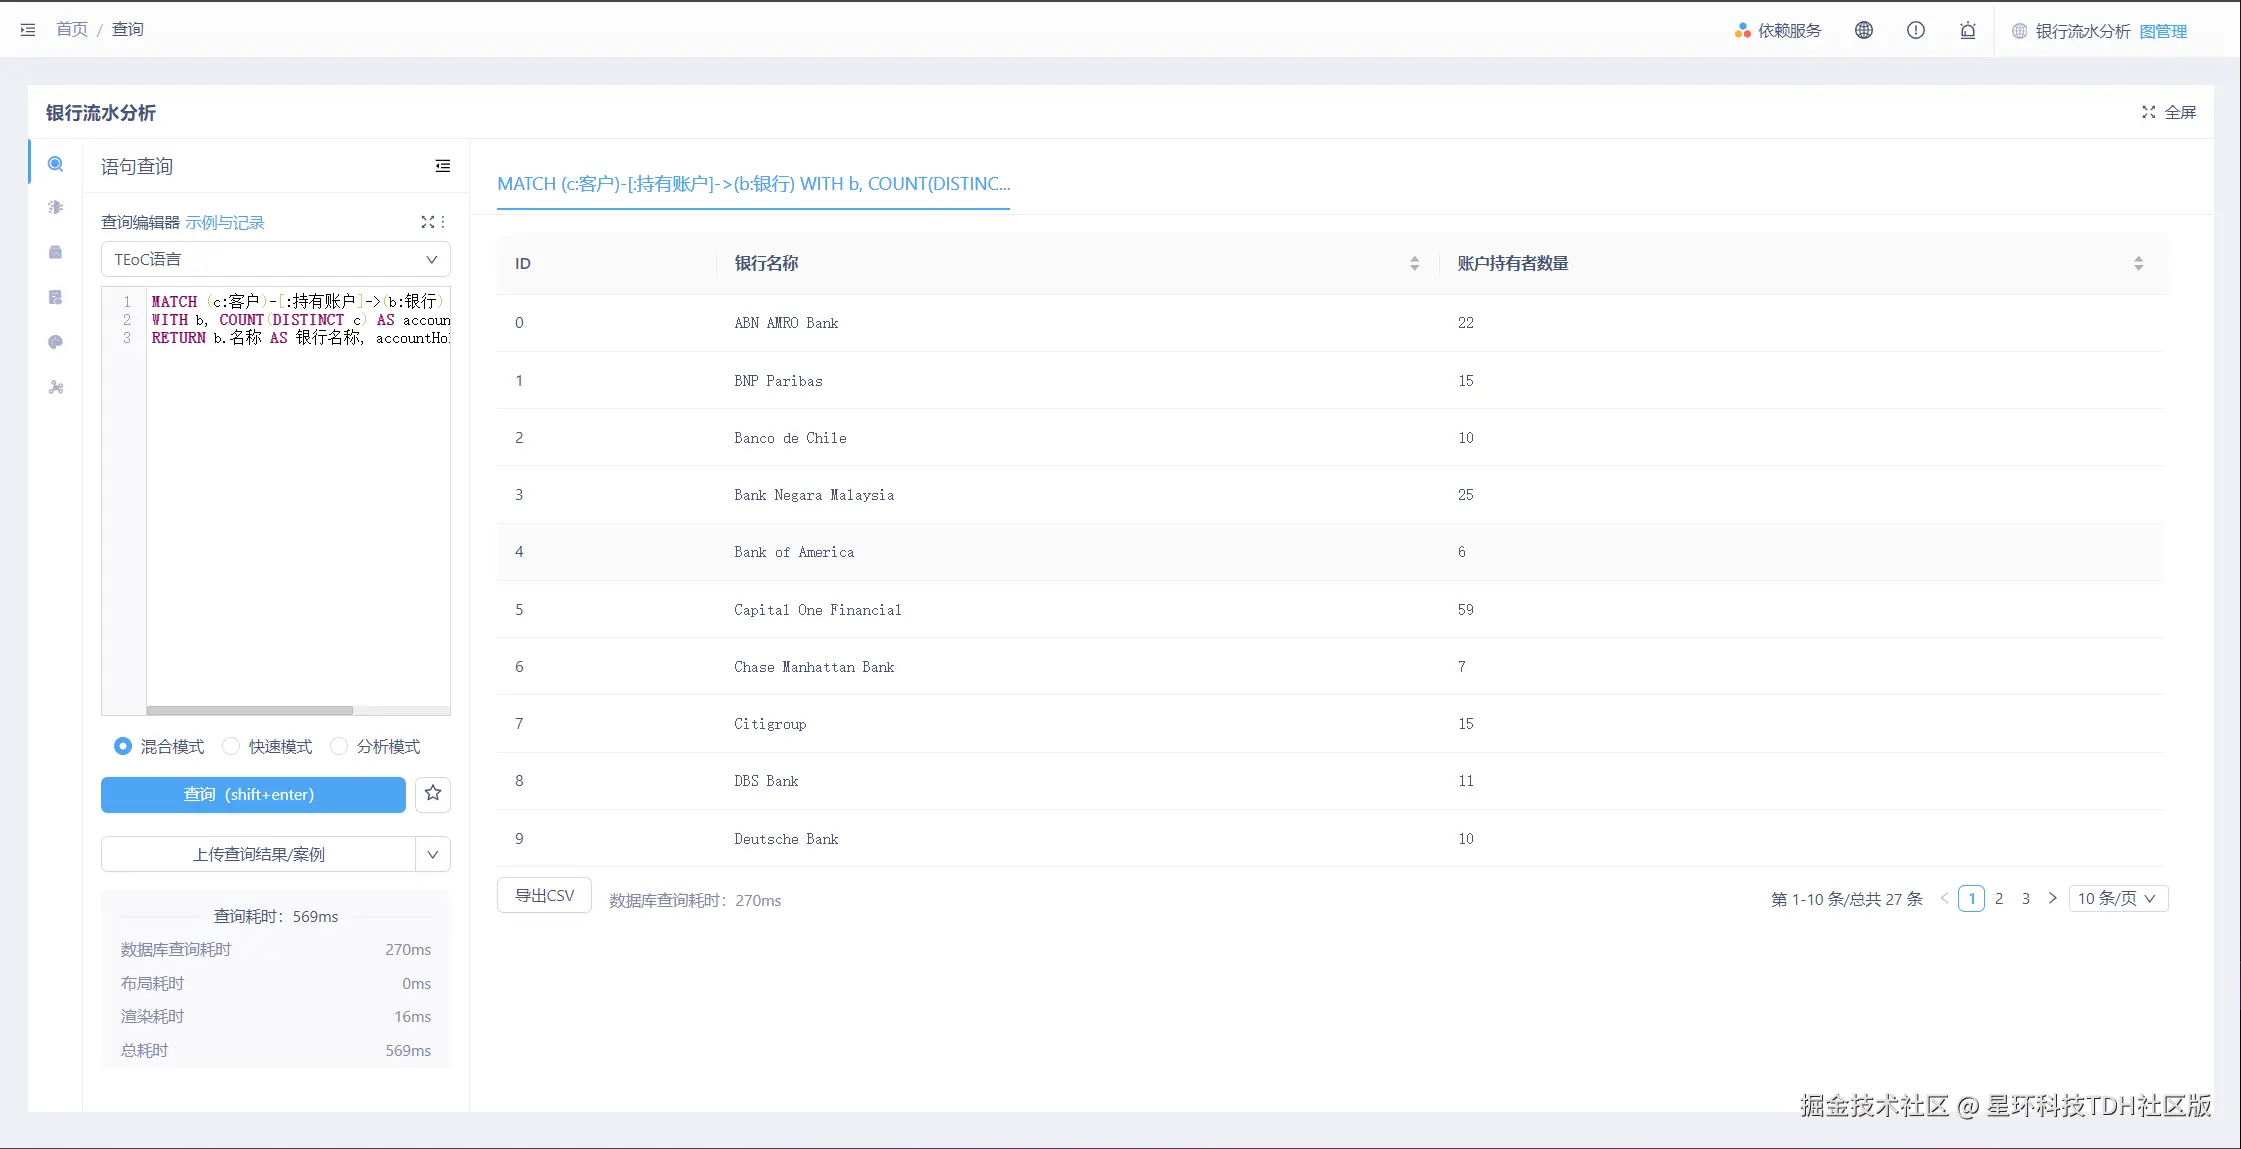The width and height of the screenshot is (2241, 1149).
Task: Open the query editor three-dot more menu
Action: click(x=443, y=222)
